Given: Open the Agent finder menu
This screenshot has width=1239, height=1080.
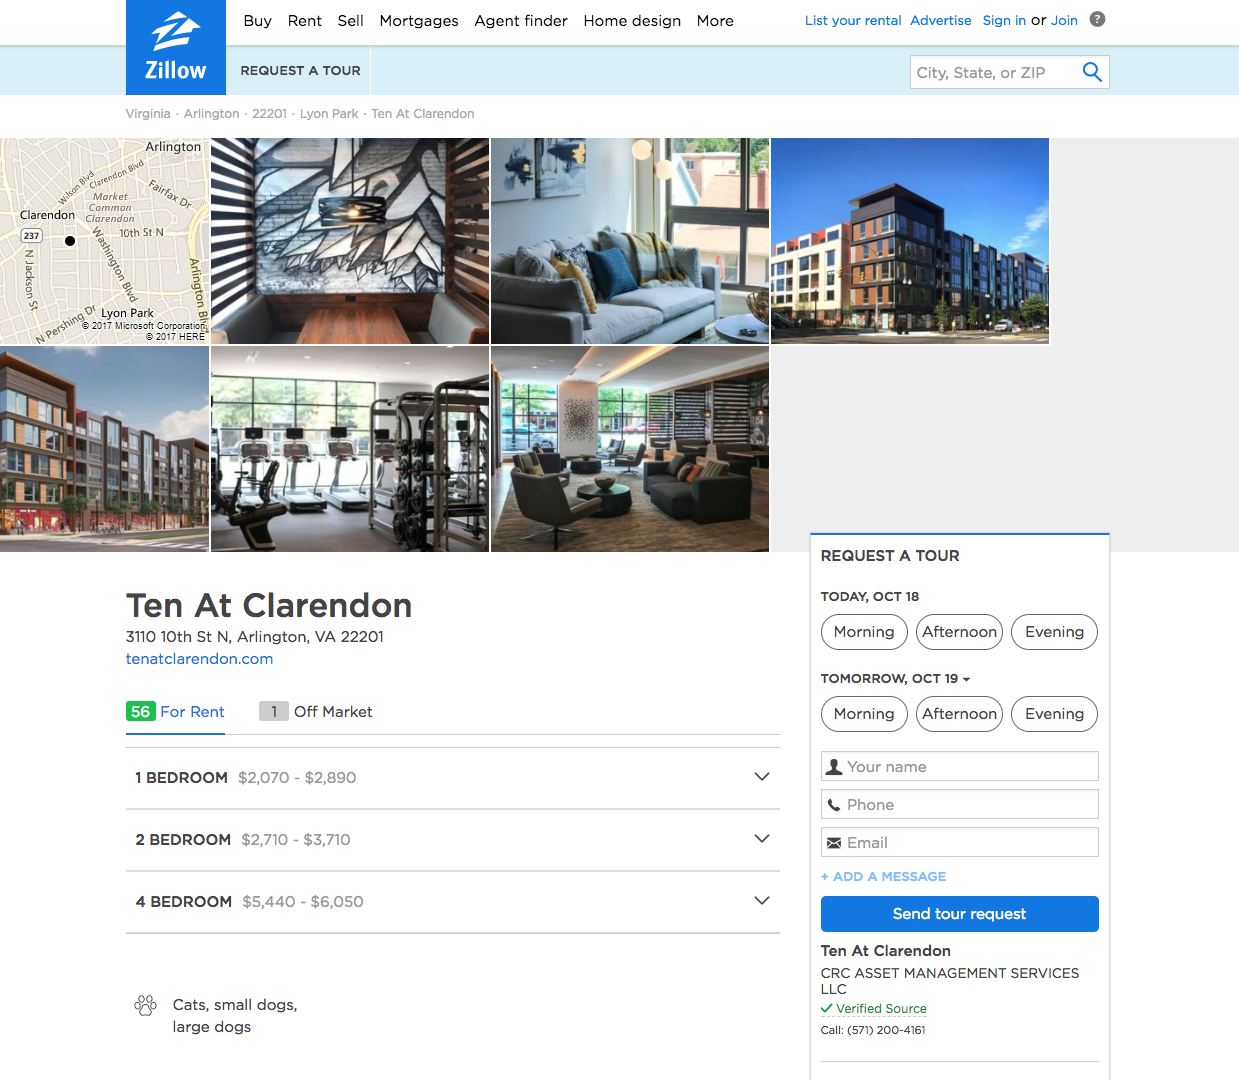Looking at the screenshot, I should pyautogui.click(x=521, y=20).
